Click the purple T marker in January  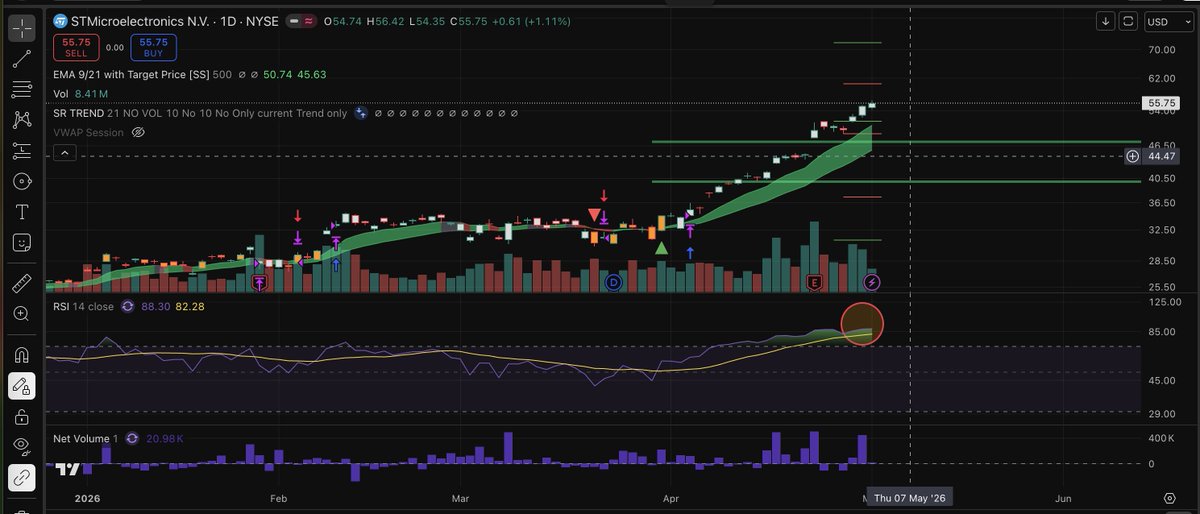tap(259, 284)
